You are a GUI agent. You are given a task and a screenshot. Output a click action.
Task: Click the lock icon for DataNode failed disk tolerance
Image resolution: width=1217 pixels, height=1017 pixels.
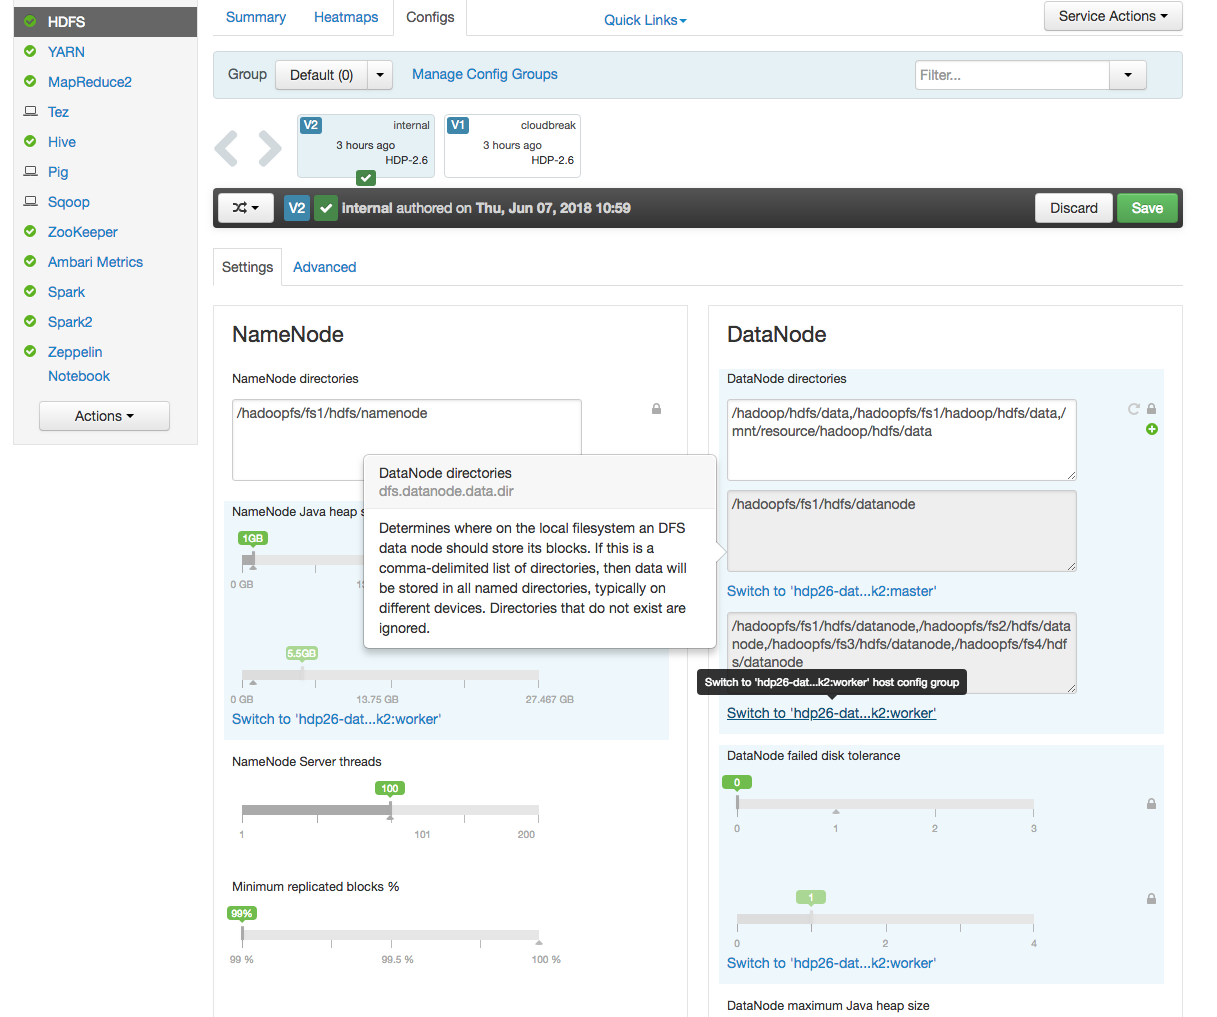point(1151,804)
